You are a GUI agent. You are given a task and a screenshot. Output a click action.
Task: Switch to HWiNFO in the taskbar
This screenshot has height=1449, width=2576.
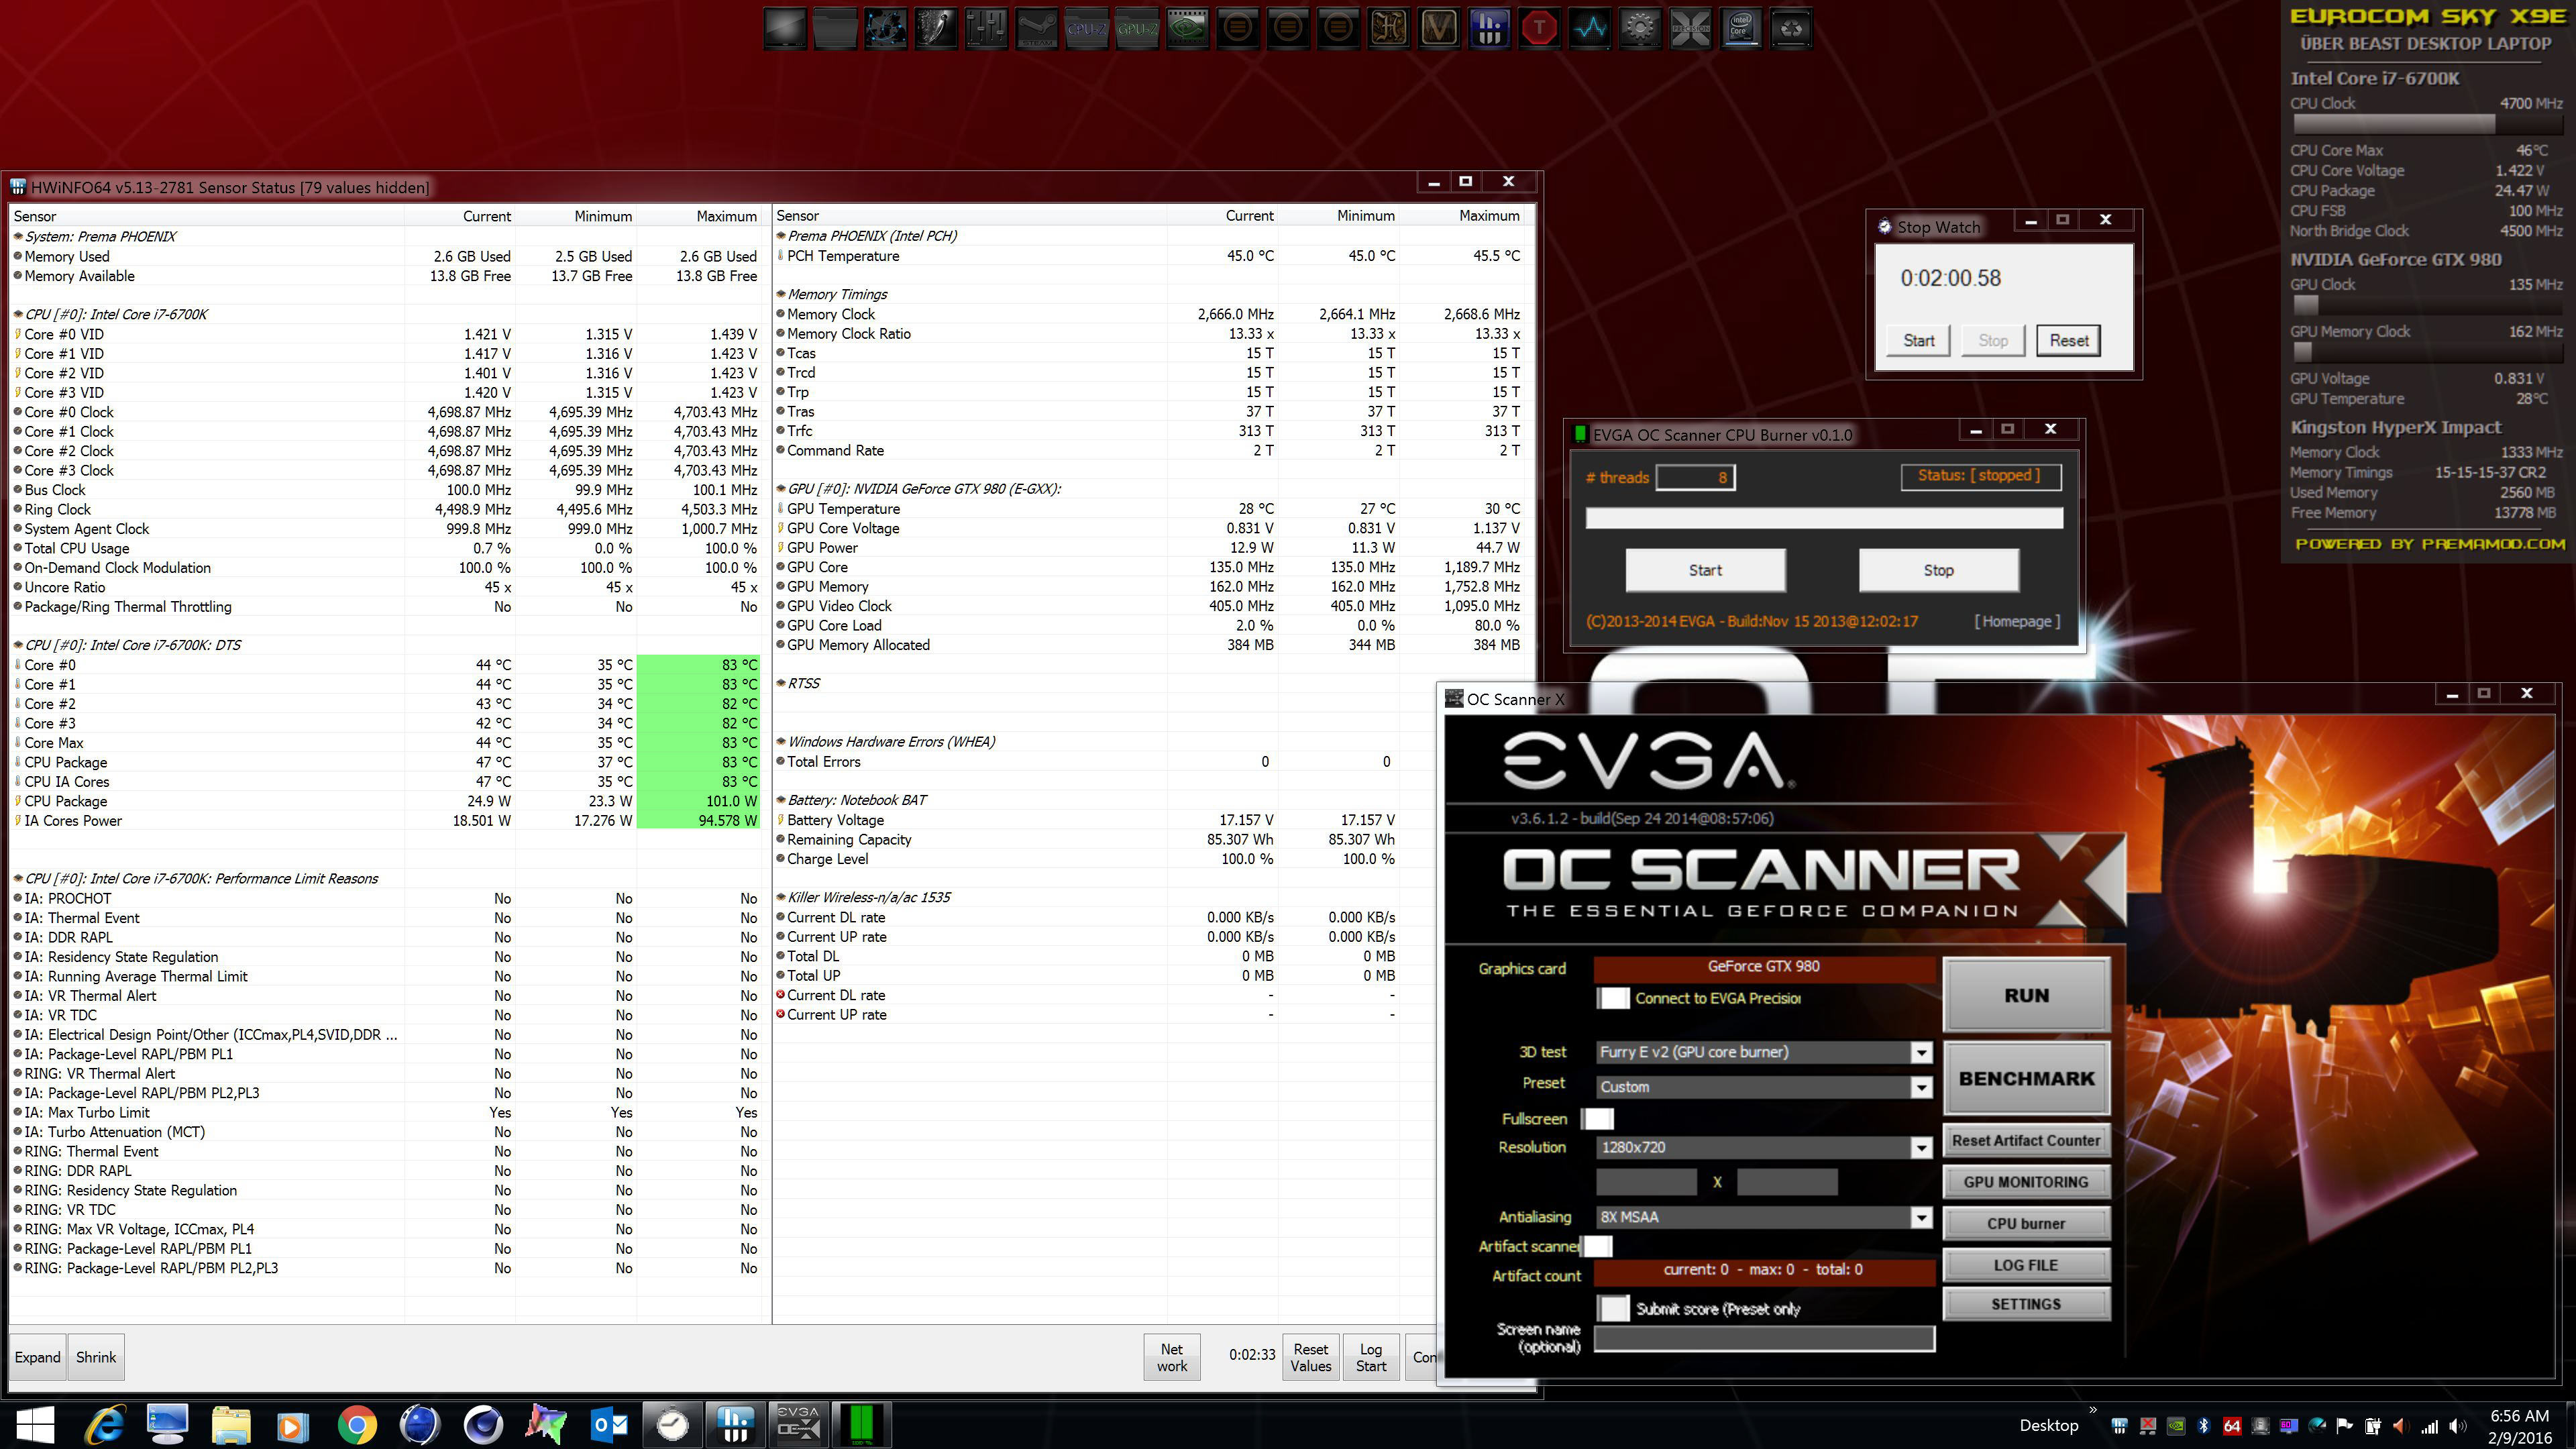point(735,1424)
